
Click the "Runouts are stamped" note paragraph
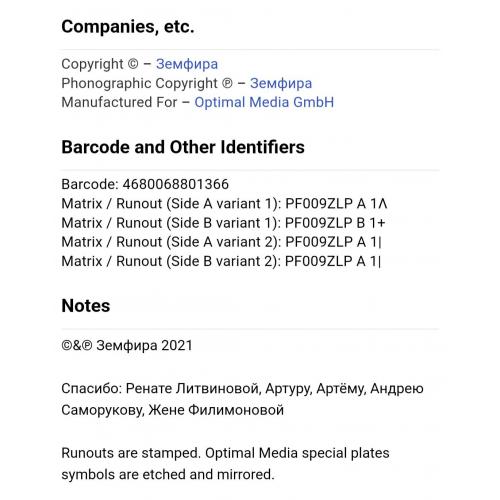[x=225, y=464]
